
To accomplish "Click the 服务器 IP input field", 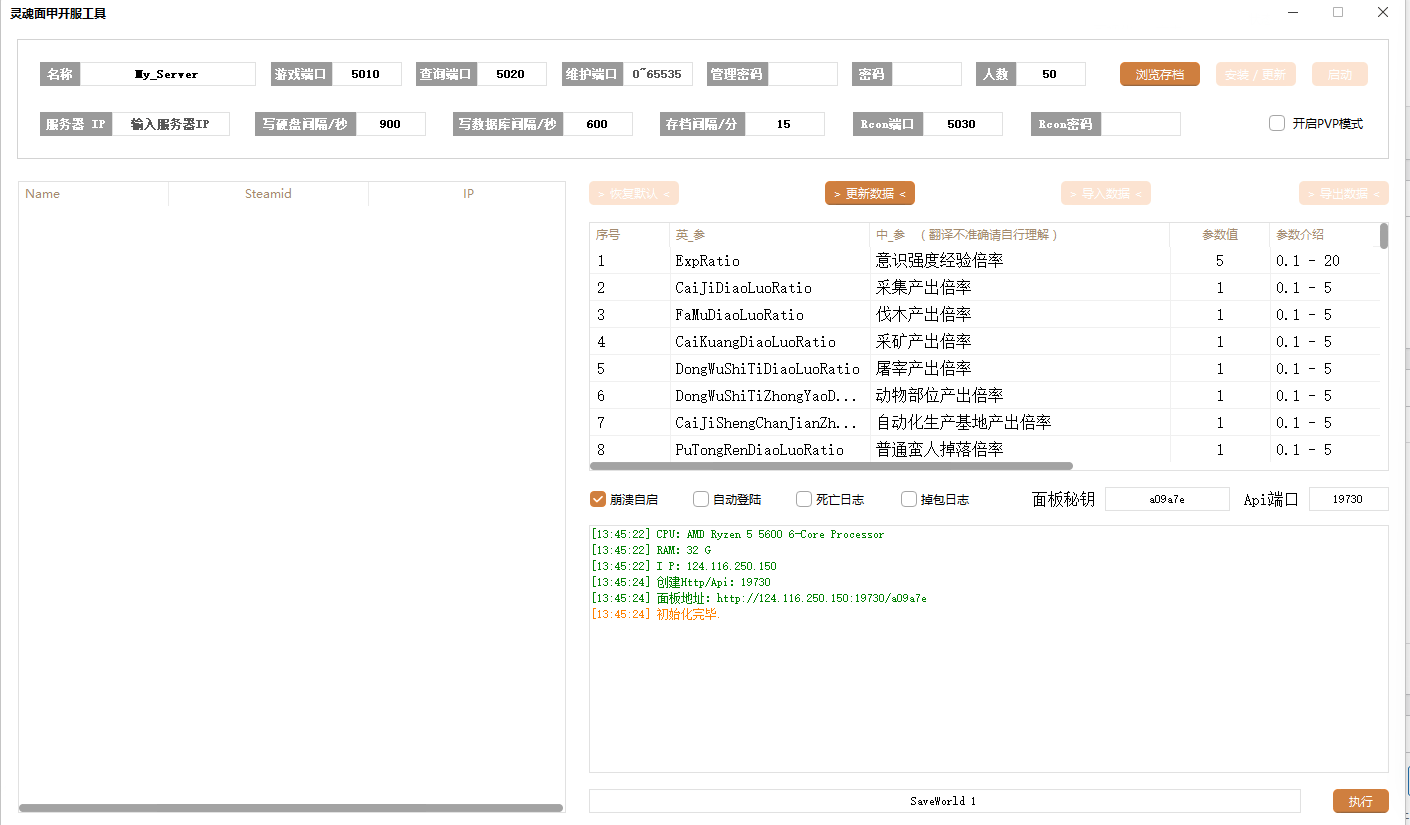I will click(170, 124).
